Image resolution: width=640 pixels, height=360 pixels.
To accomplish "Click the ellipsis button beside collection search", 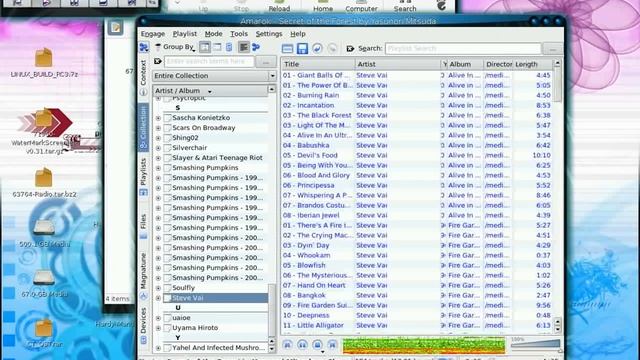I will [x=266, y=62].
